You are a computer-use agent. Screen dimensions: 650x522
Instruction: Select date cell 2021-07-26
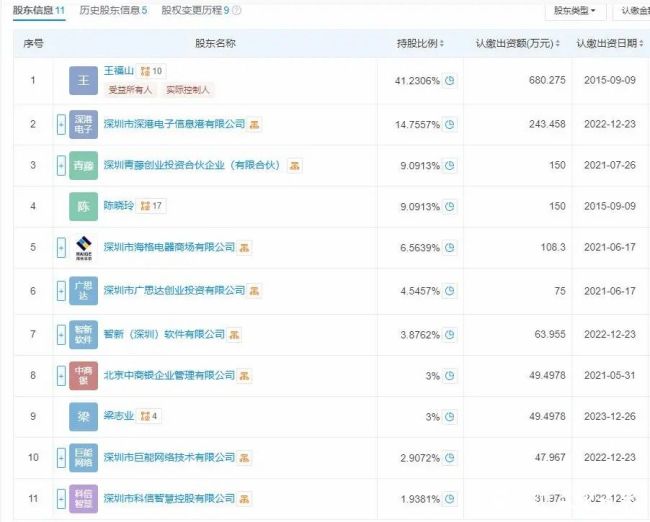tap(610, 165)
